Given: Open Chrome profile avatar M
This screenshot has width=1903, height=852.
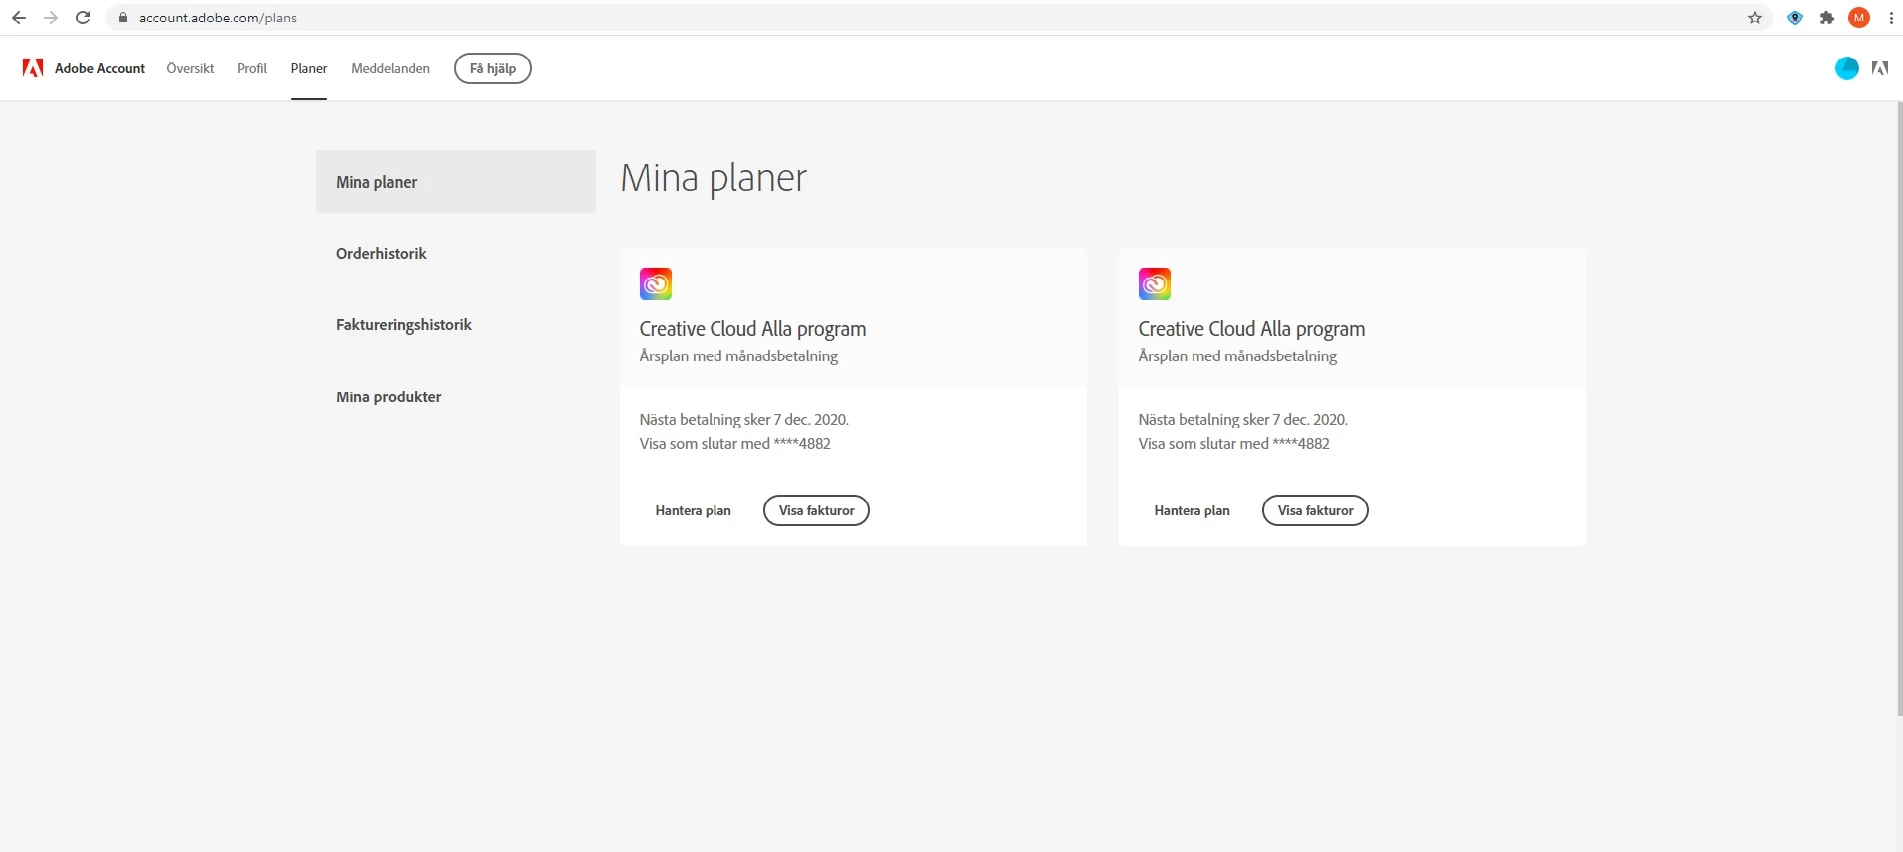Looking at the screenshot, I should (x=1859, y=18).
